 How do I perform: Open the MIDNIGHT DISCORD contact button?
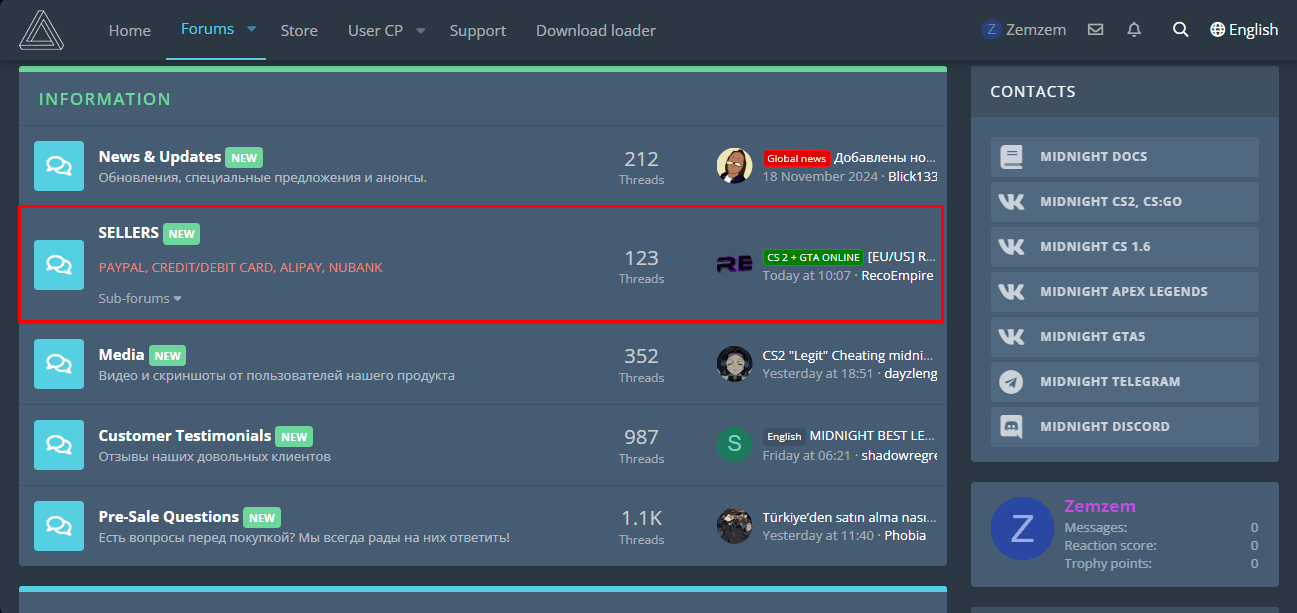tap(1125, 427)
